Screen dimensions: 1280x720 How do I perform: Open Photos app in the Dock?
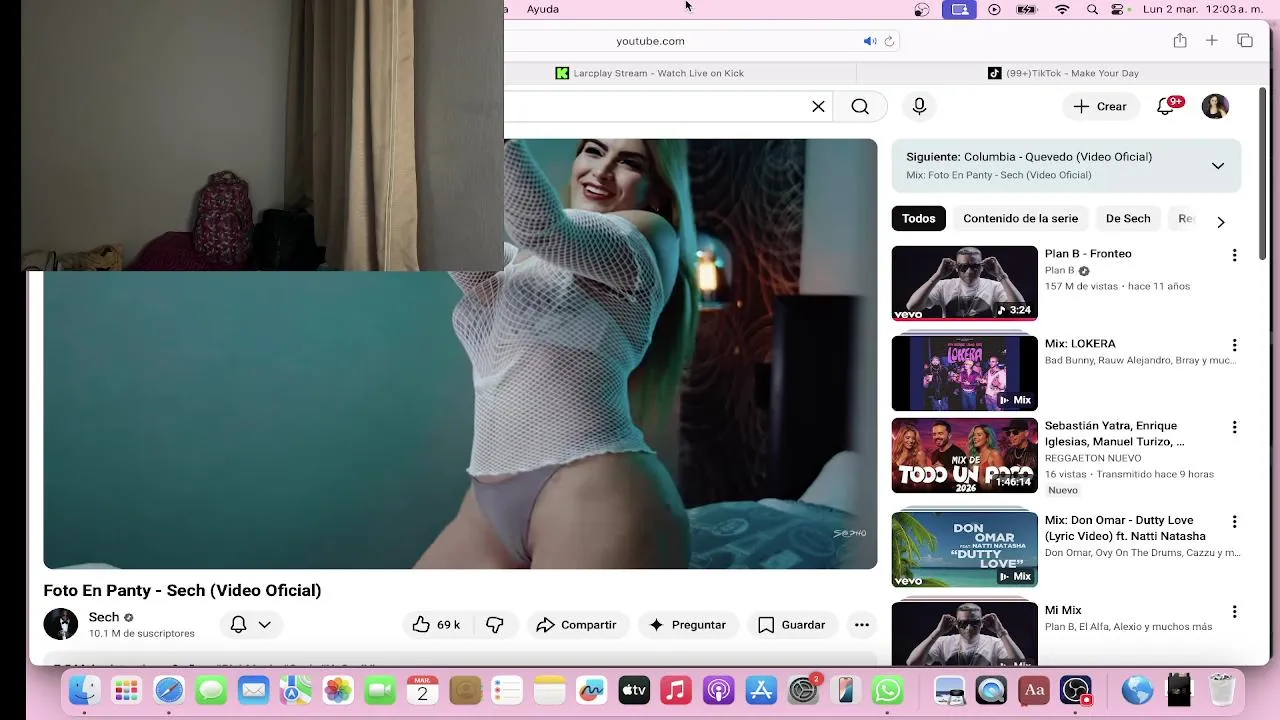pos(338,690)
